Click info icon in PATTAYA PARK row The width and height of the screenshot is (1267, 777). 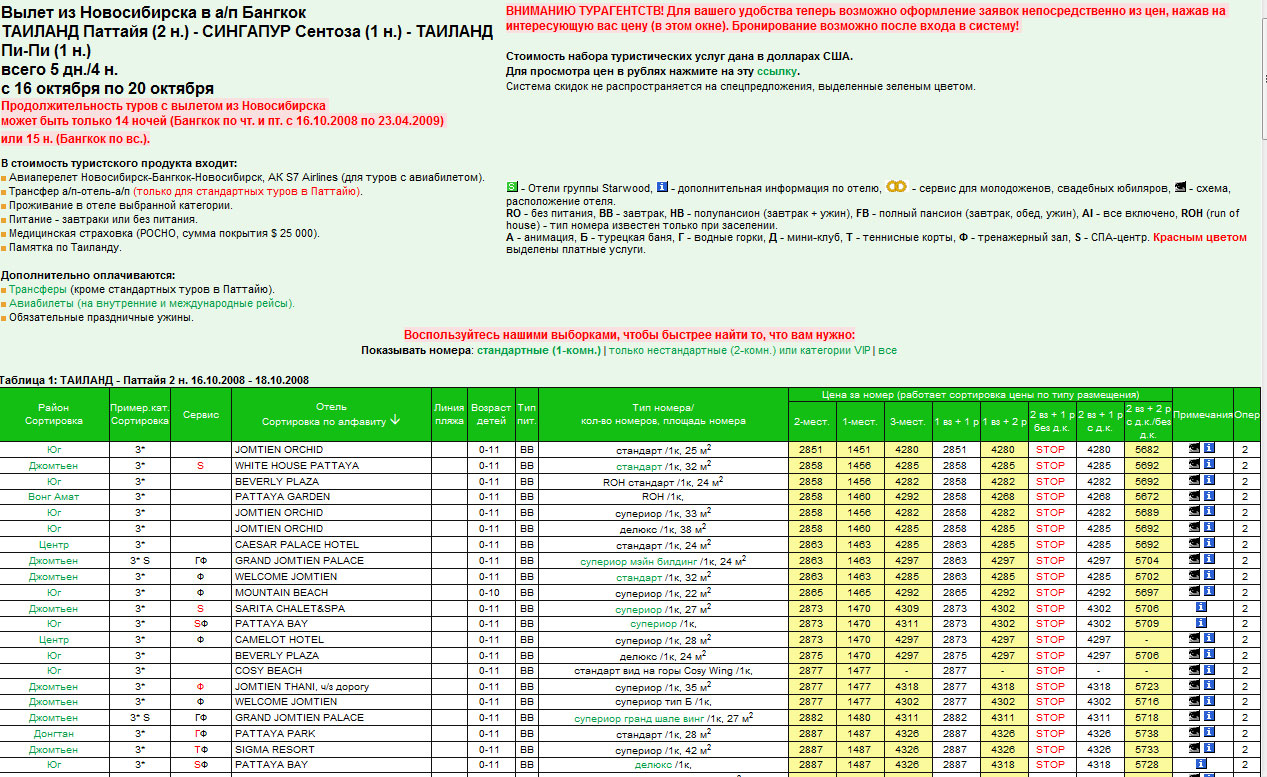(x=1208, y=733)
